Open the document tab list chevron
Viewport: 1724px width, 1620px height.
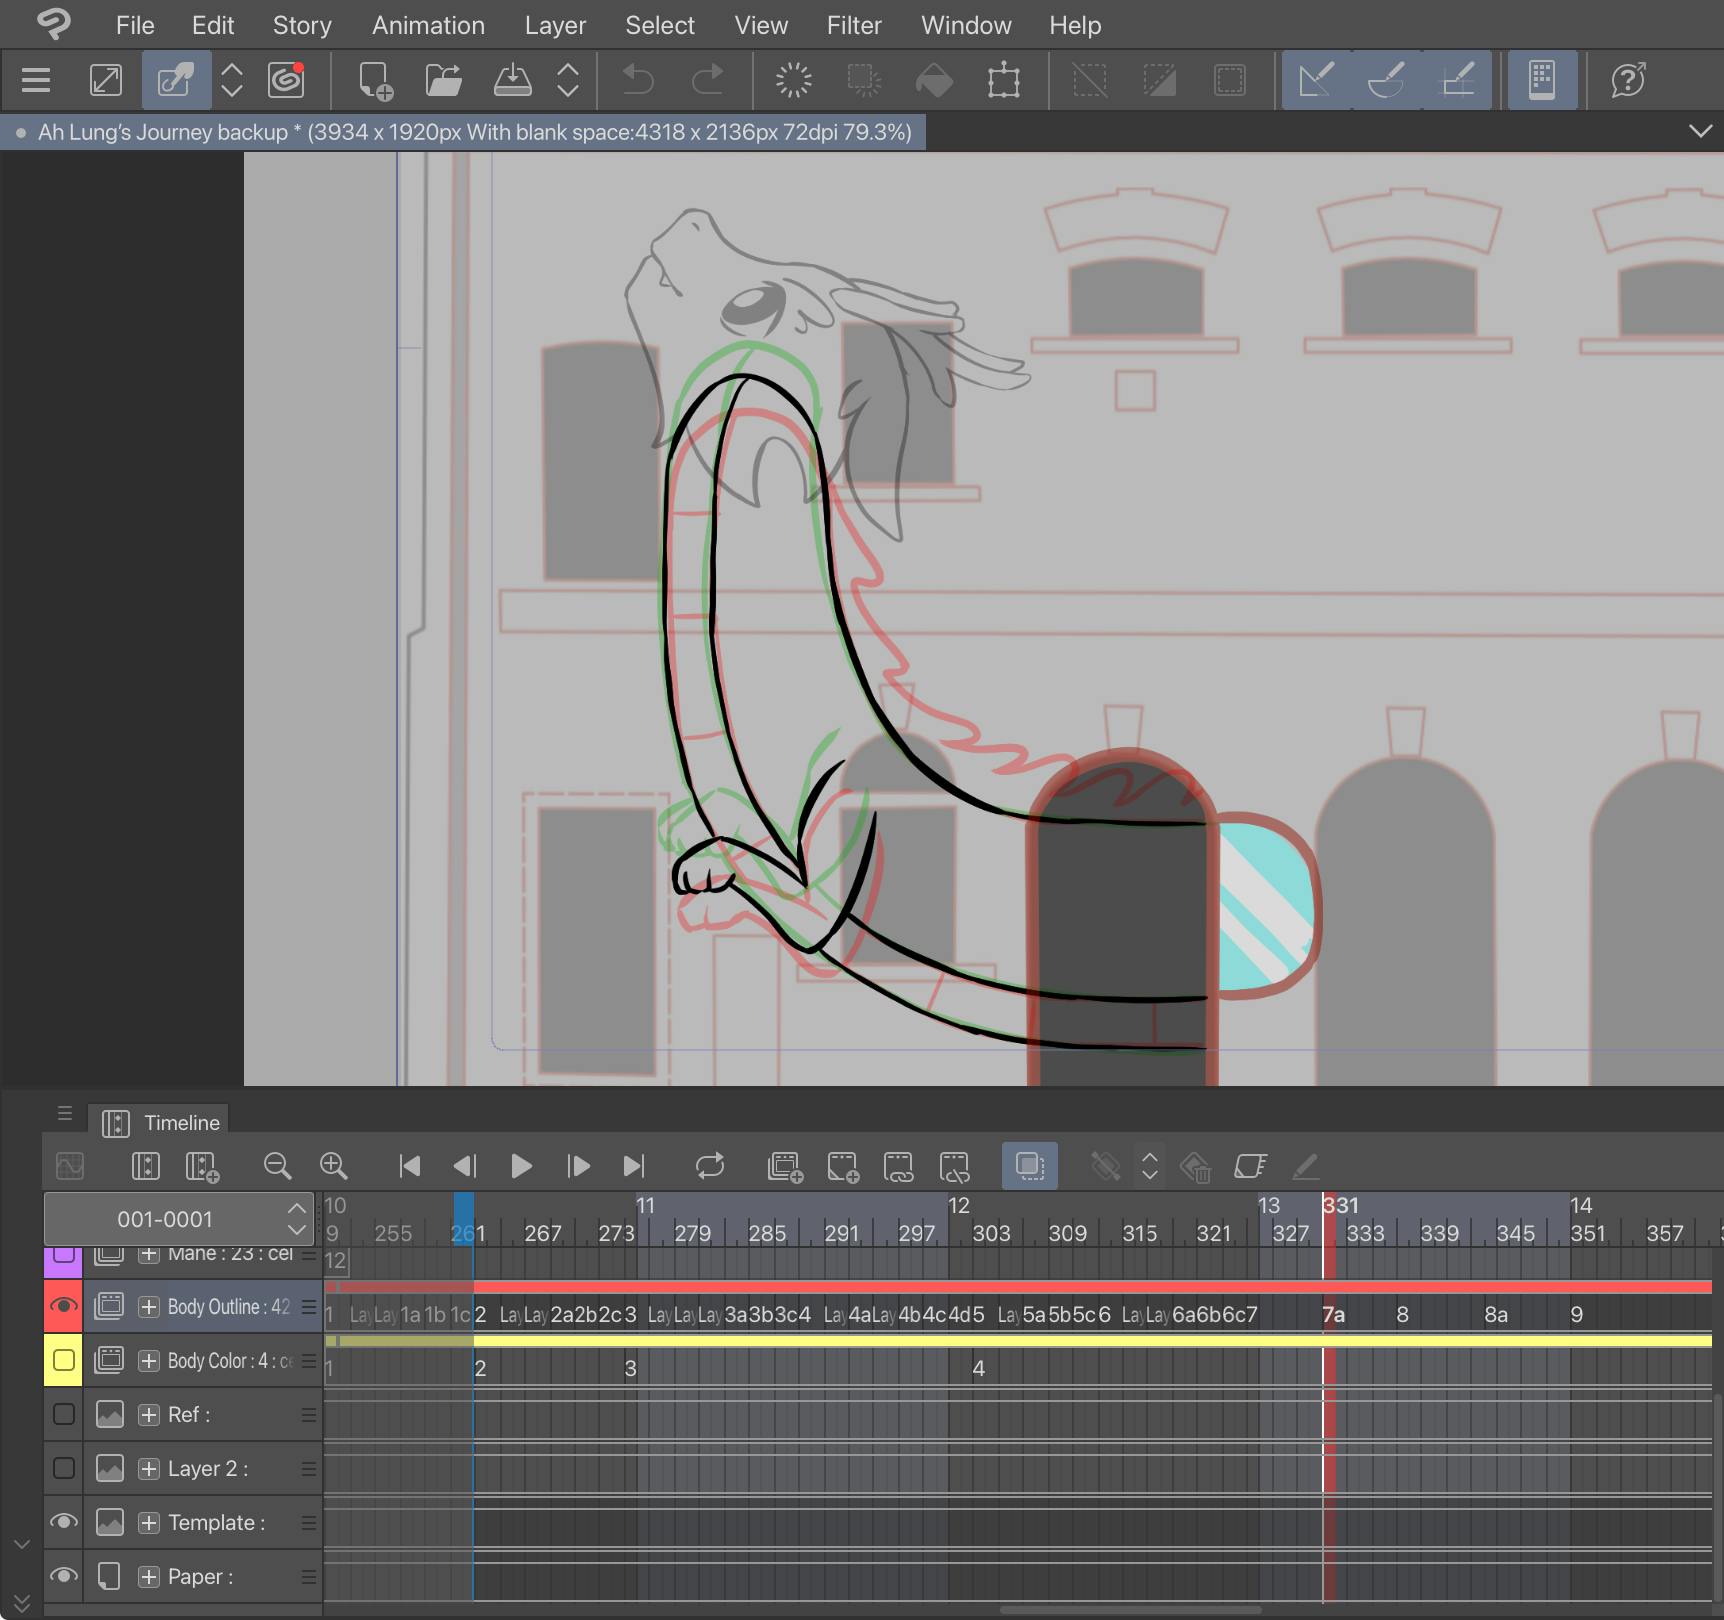pos(1699,131)
